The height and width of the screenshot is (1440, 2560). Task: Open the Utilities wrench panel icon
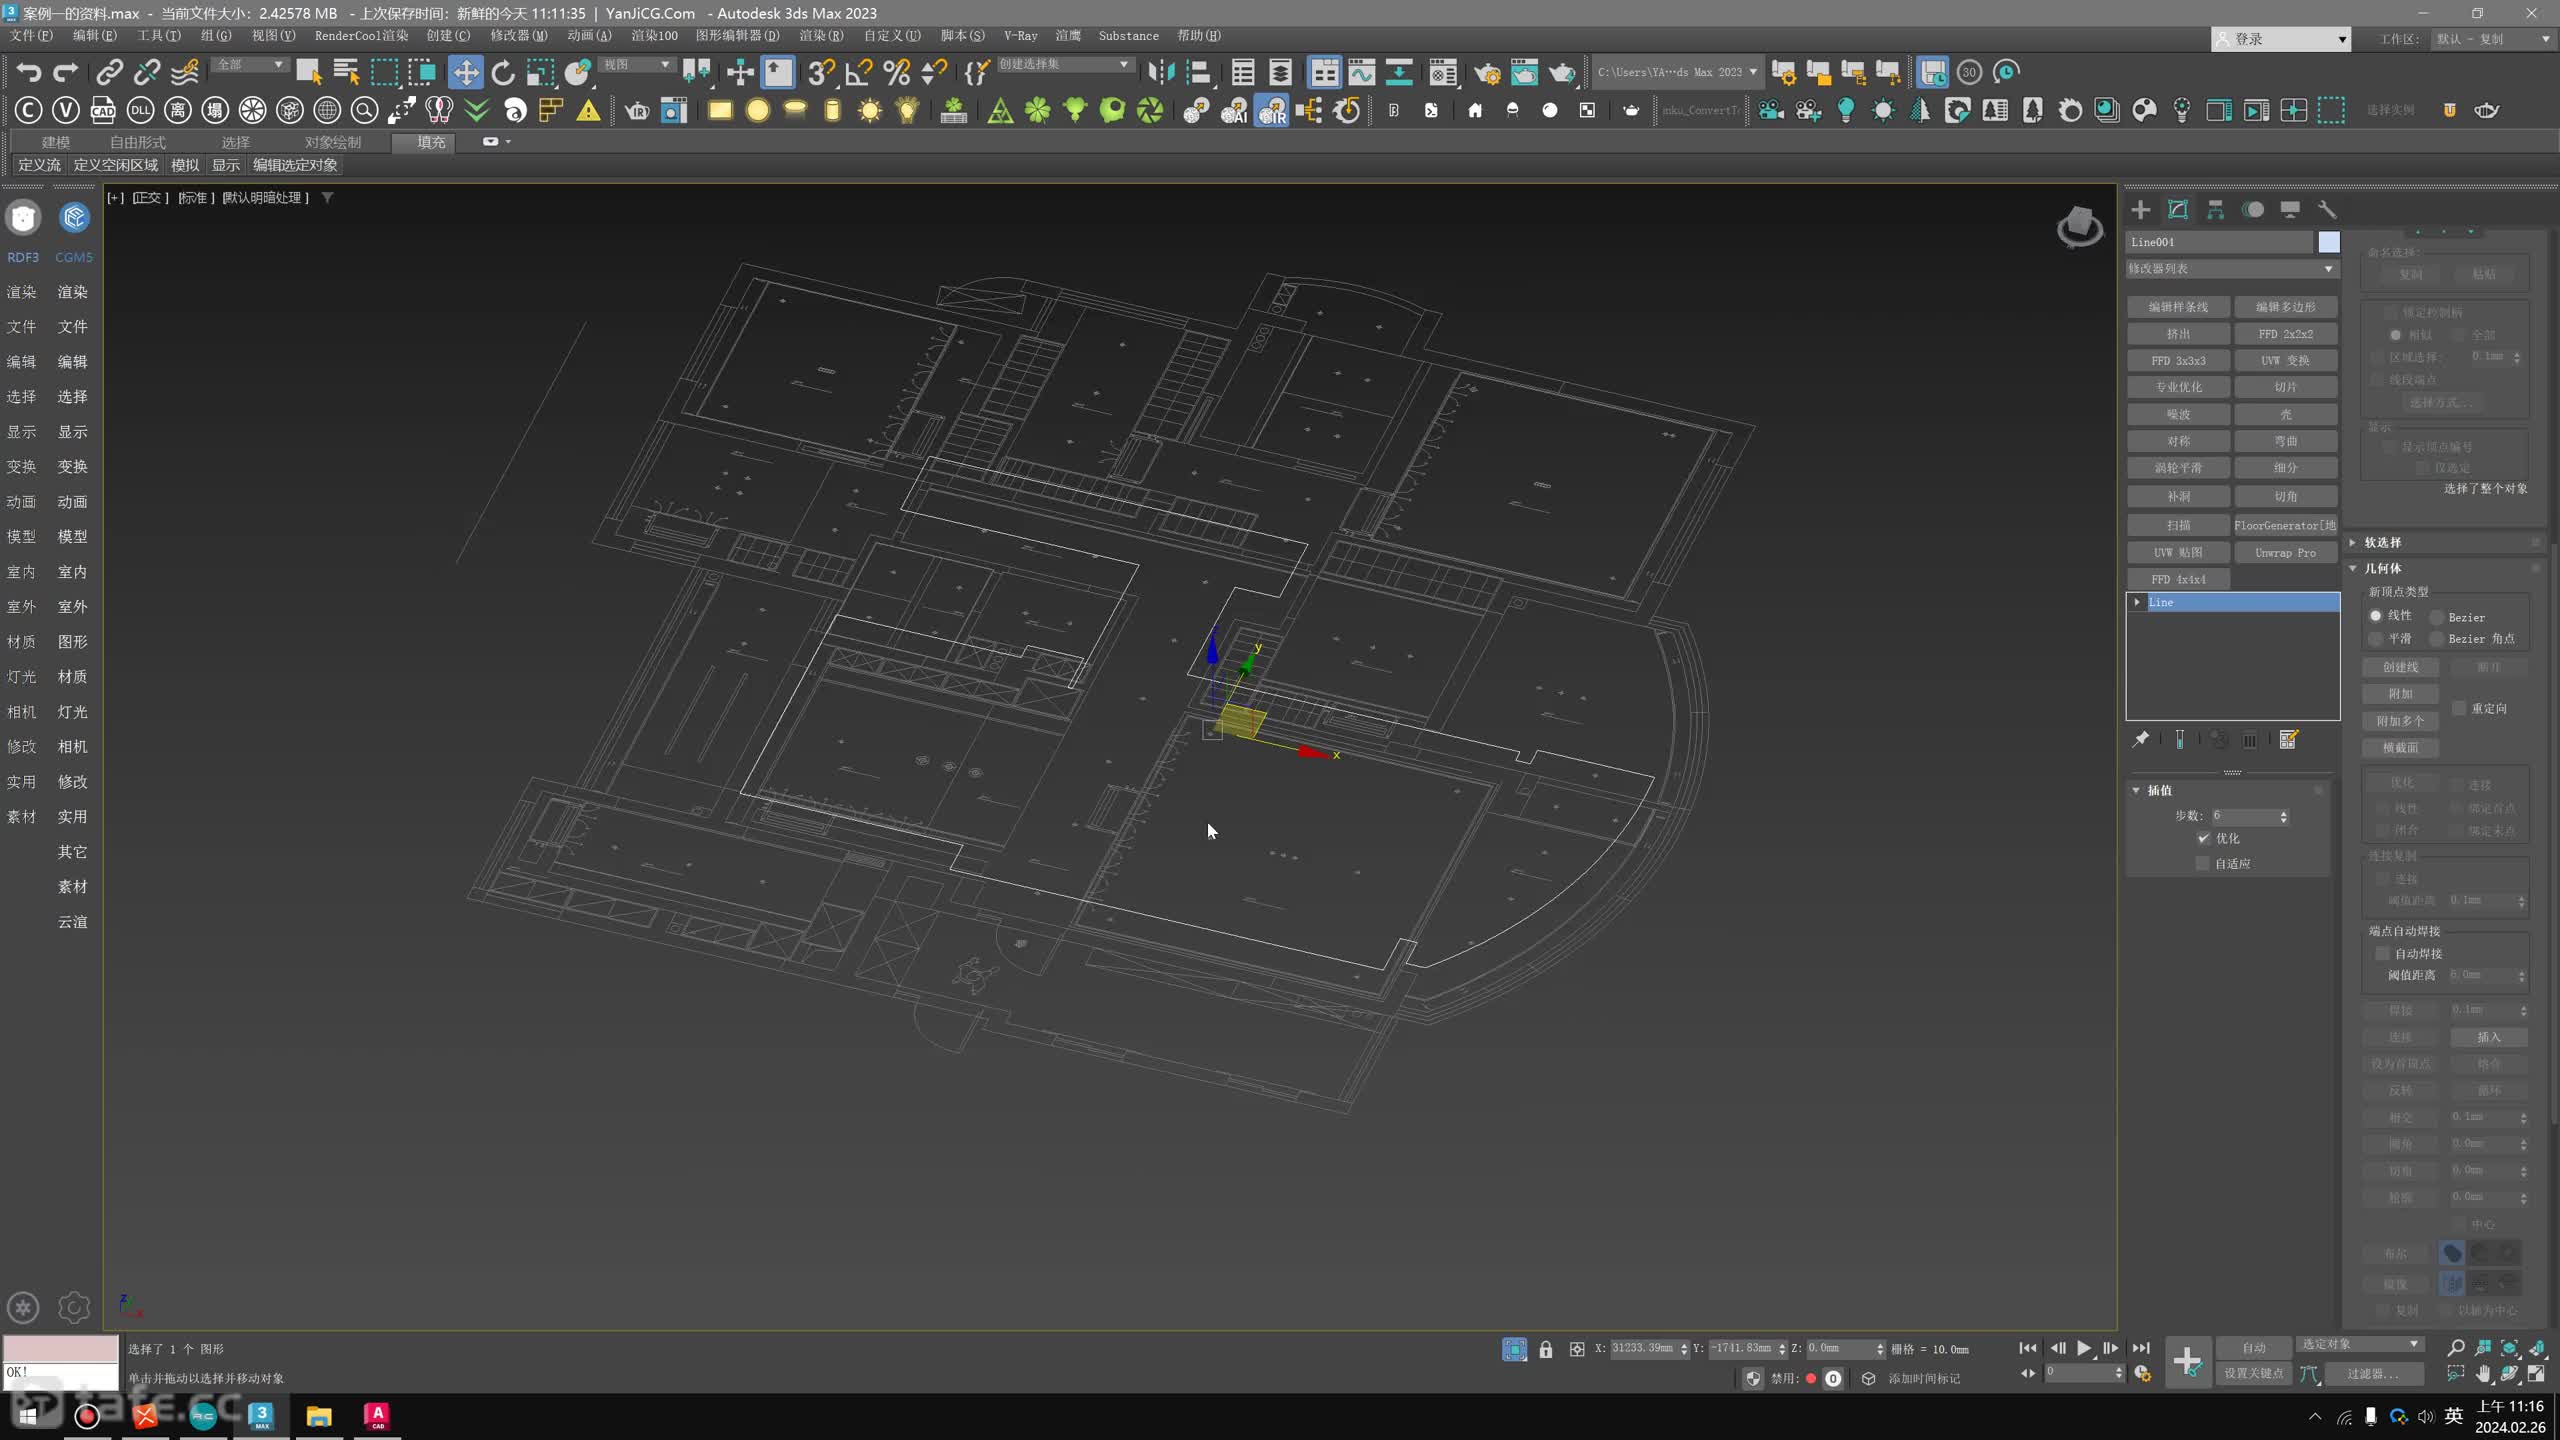pyautogui.click(x=2327, y=209)
